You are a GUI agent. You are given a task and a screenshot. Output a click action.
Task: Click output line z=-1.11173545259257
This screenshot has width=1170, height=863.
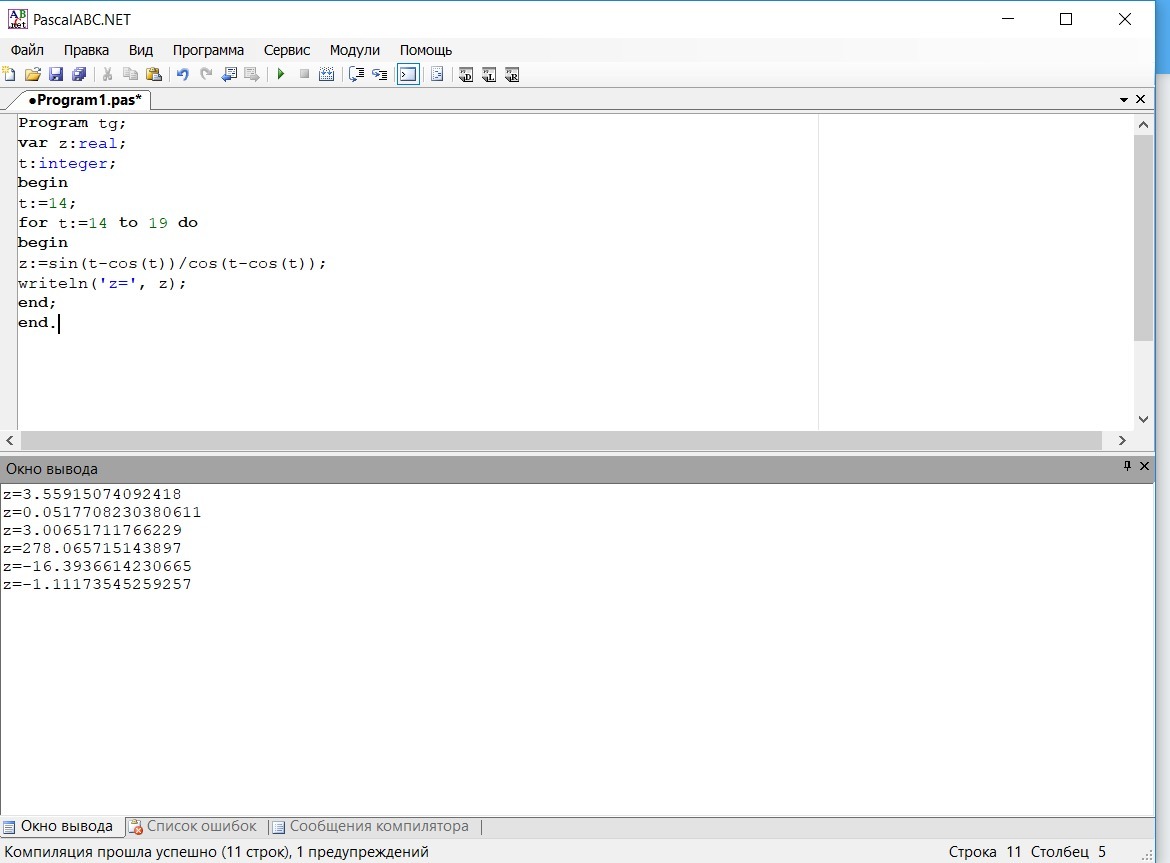97,584
